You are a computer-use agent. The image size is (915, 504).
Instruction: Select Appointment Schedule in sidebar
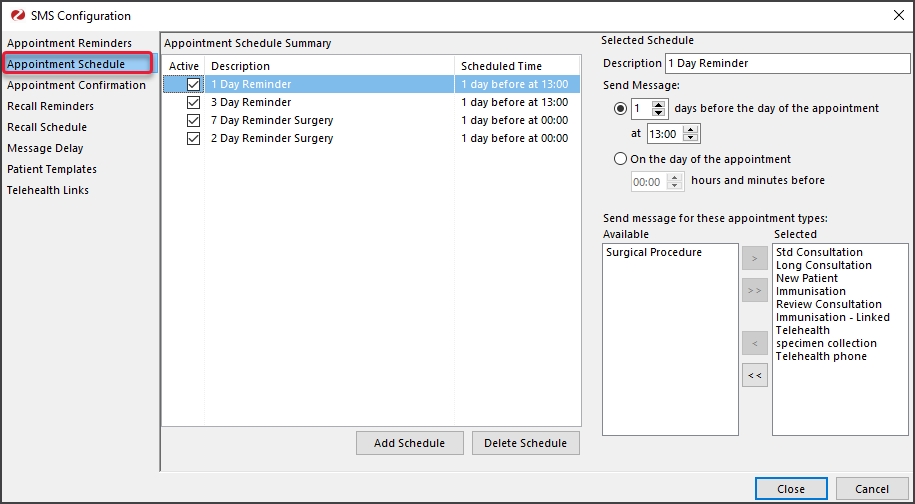[78, 64]
